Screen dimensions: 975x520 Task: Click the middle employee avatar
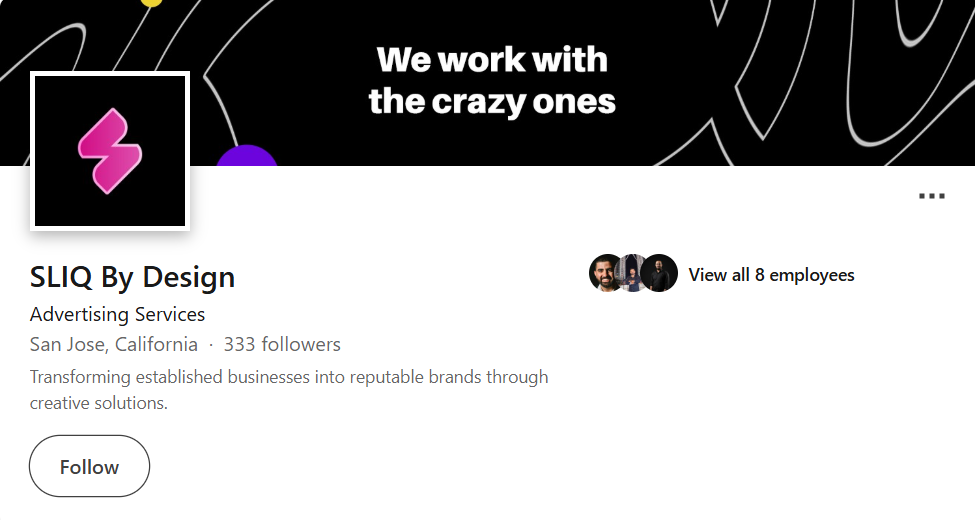(632, 273)
